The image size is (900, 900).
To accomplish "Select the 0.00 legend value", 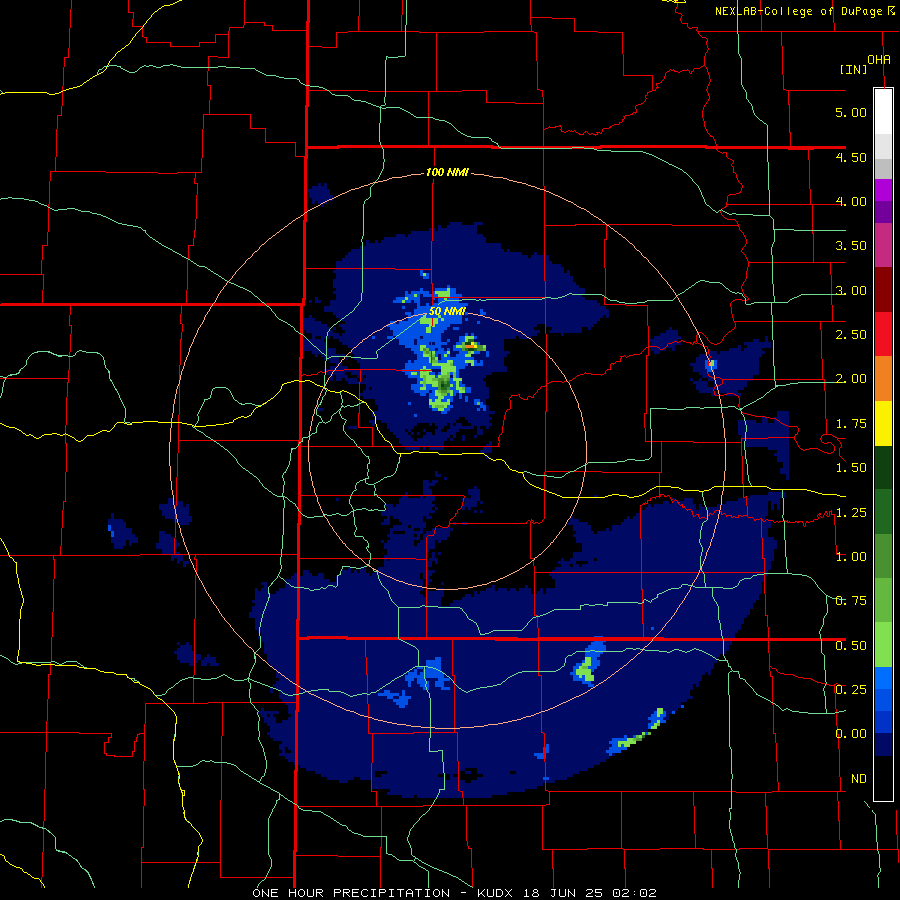I will (851, 734).
